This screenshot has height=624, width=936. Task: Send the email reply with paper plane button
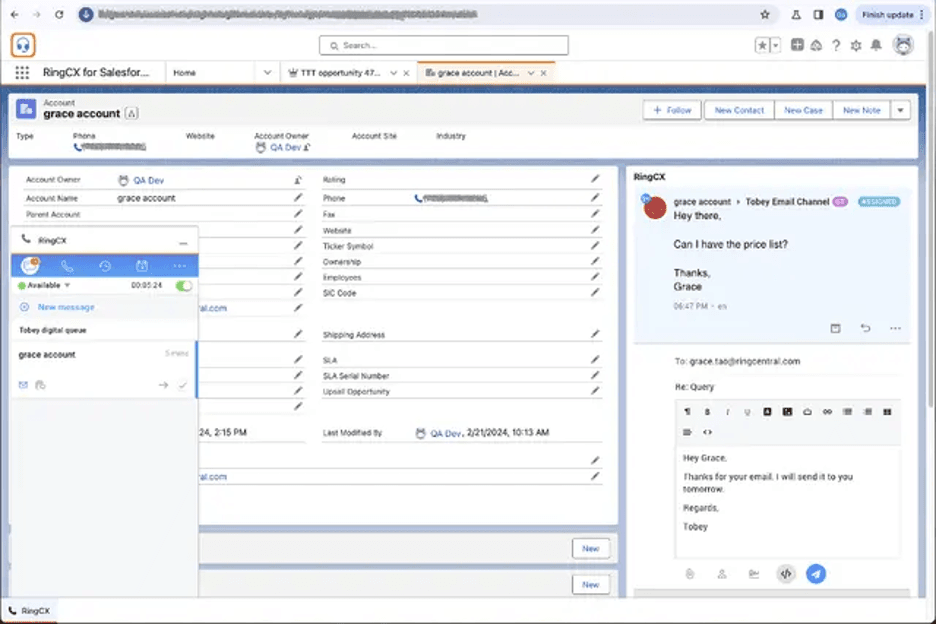(x=816, y=574)
